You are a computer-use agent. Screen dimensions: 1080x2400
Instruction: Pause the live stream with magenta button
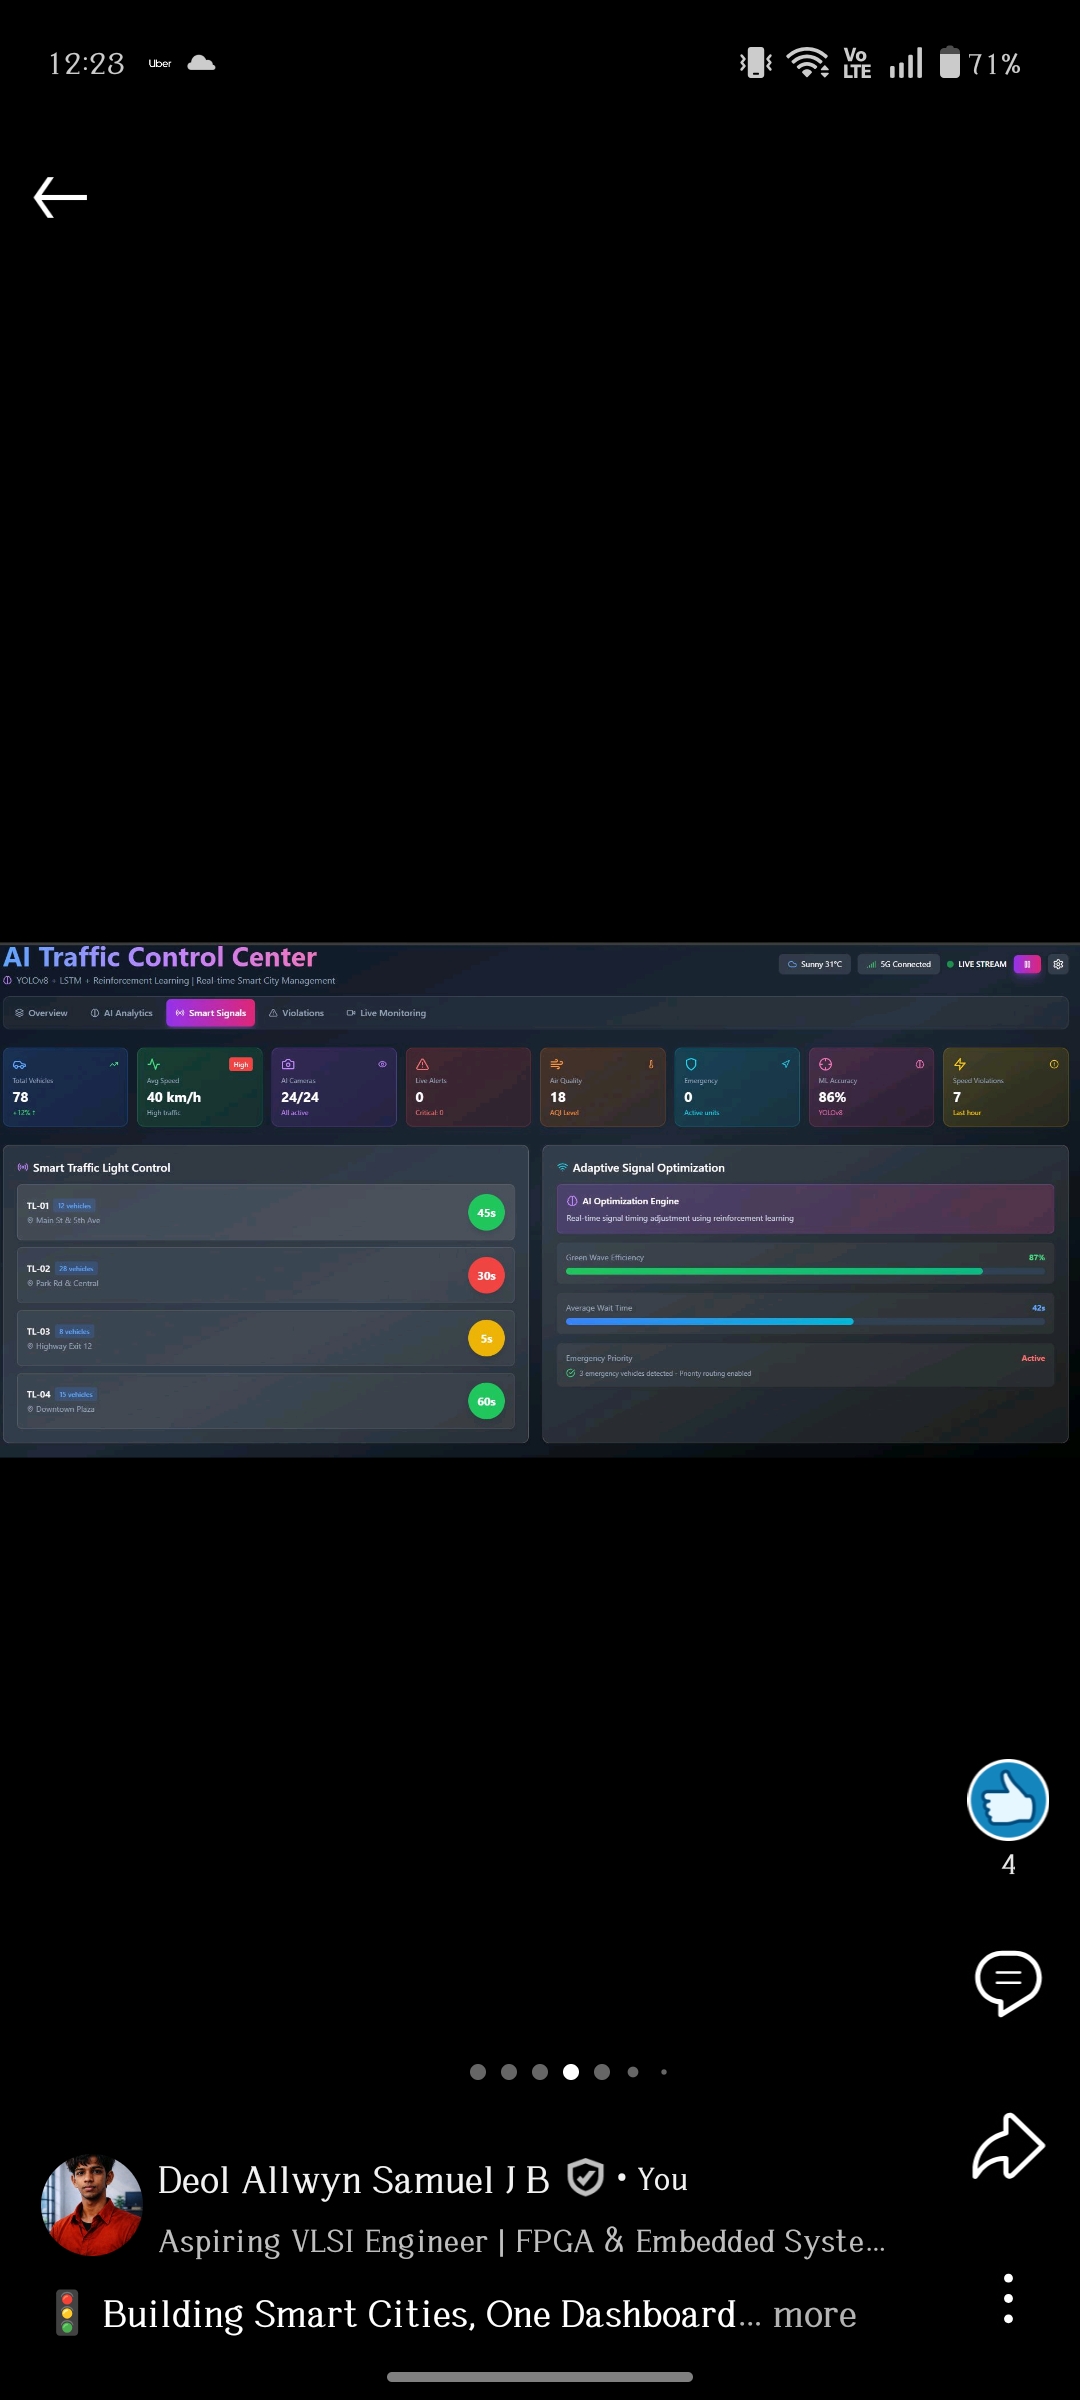pyautogui.click(x=1027, y=964)
